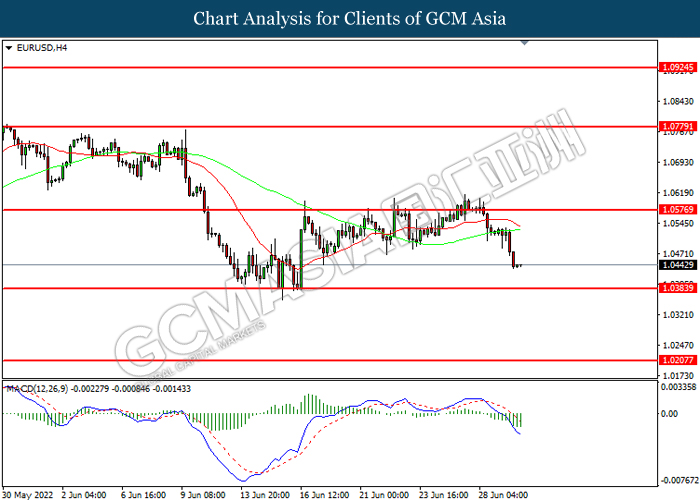Viewport: 700px width, 500px height.
Task: Click the 1.02470 price axis value
Action: tap(678, 345)
